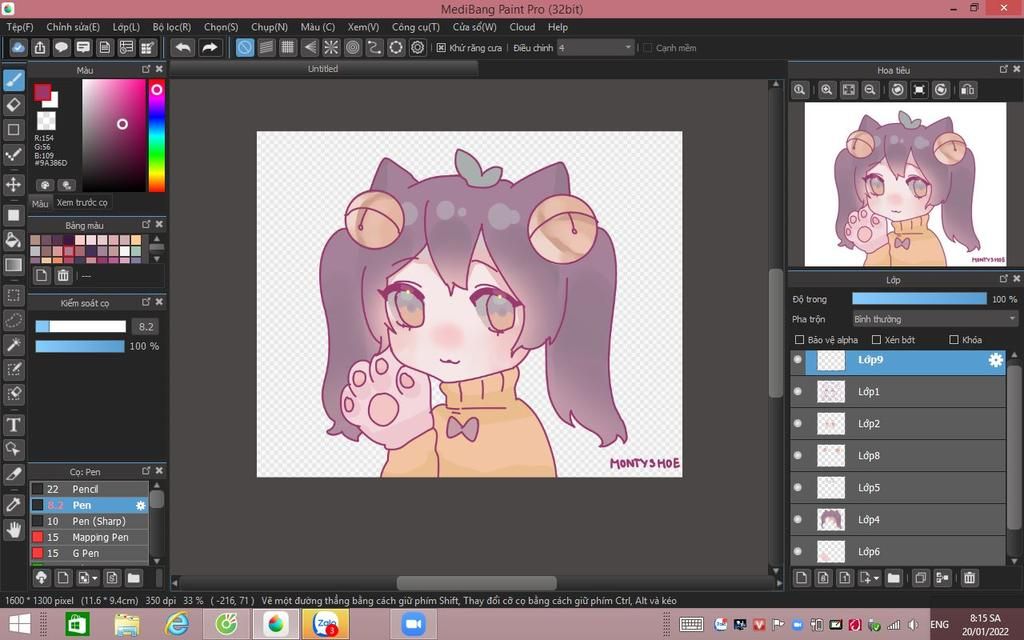Image resolution: width=1024 pixels, height=640 pixels.
Task: Undock the Lớp layer panel
Action: pos(1004,278)
